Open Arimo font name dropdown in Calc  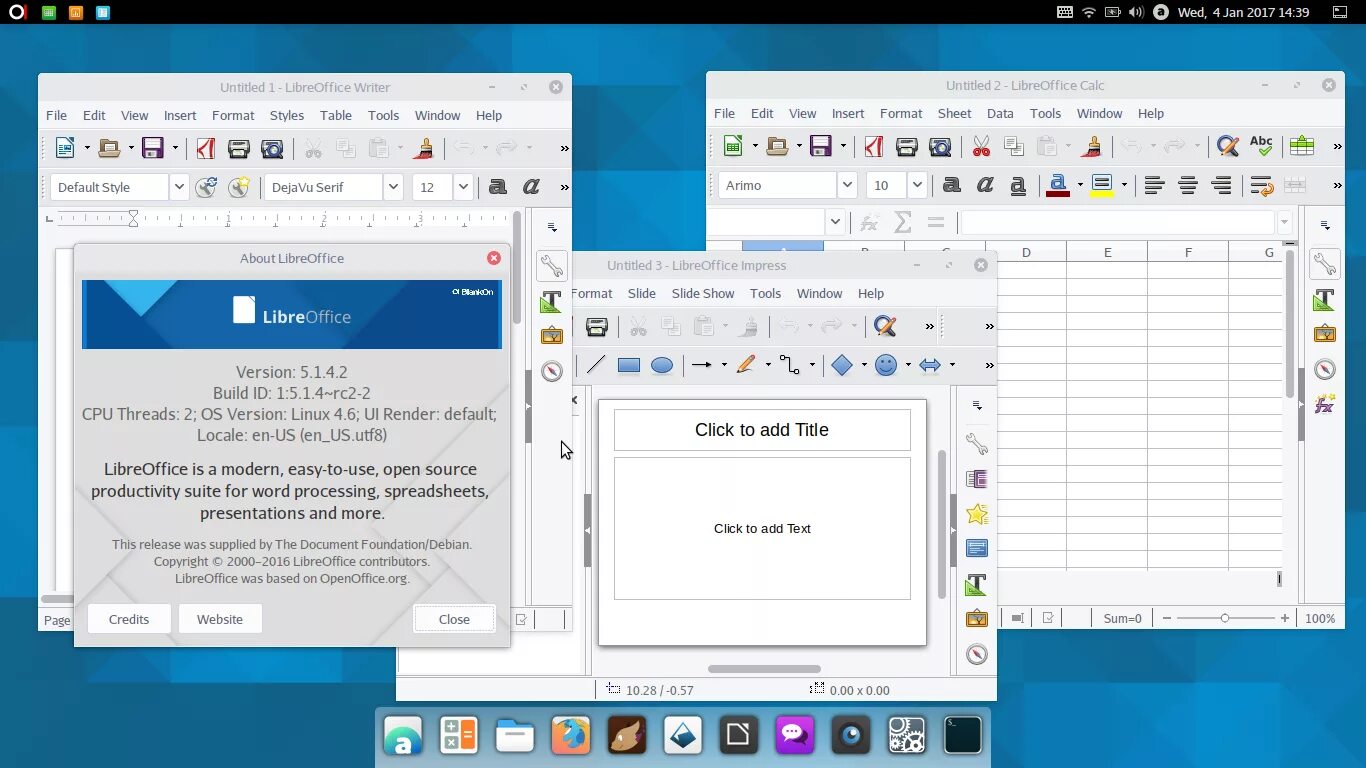pyautogui.click(x=847, y=185)
